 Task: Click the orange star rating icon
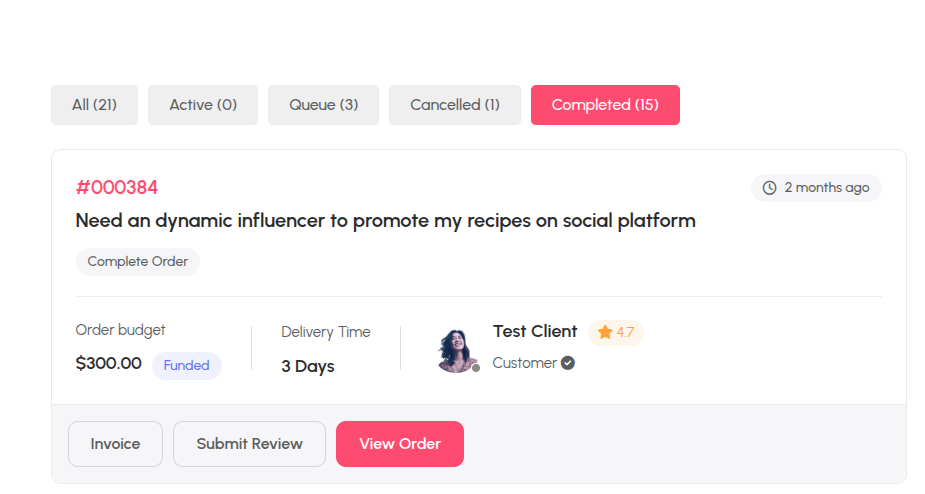point(605,332)
